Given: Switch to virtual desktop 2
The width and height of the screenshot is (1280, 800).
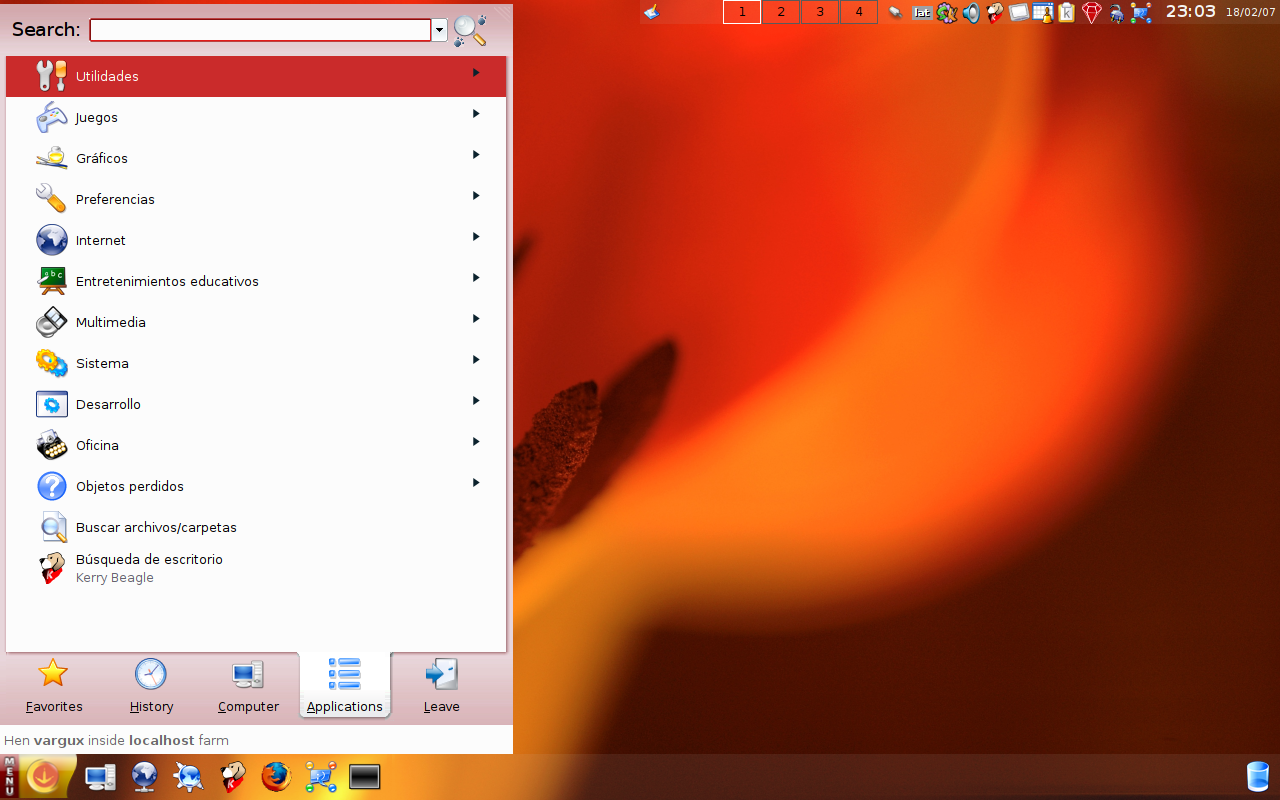Looking at the screenshot, I should click(x=781, y=12).
